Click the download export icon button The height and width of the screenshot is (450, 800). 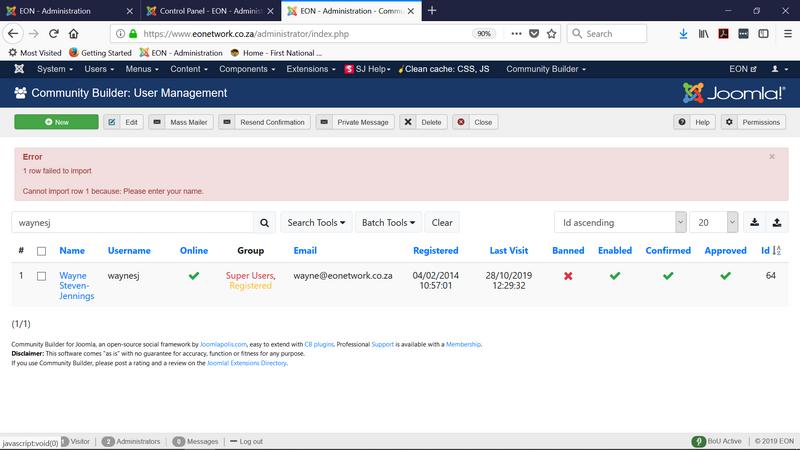755,222
